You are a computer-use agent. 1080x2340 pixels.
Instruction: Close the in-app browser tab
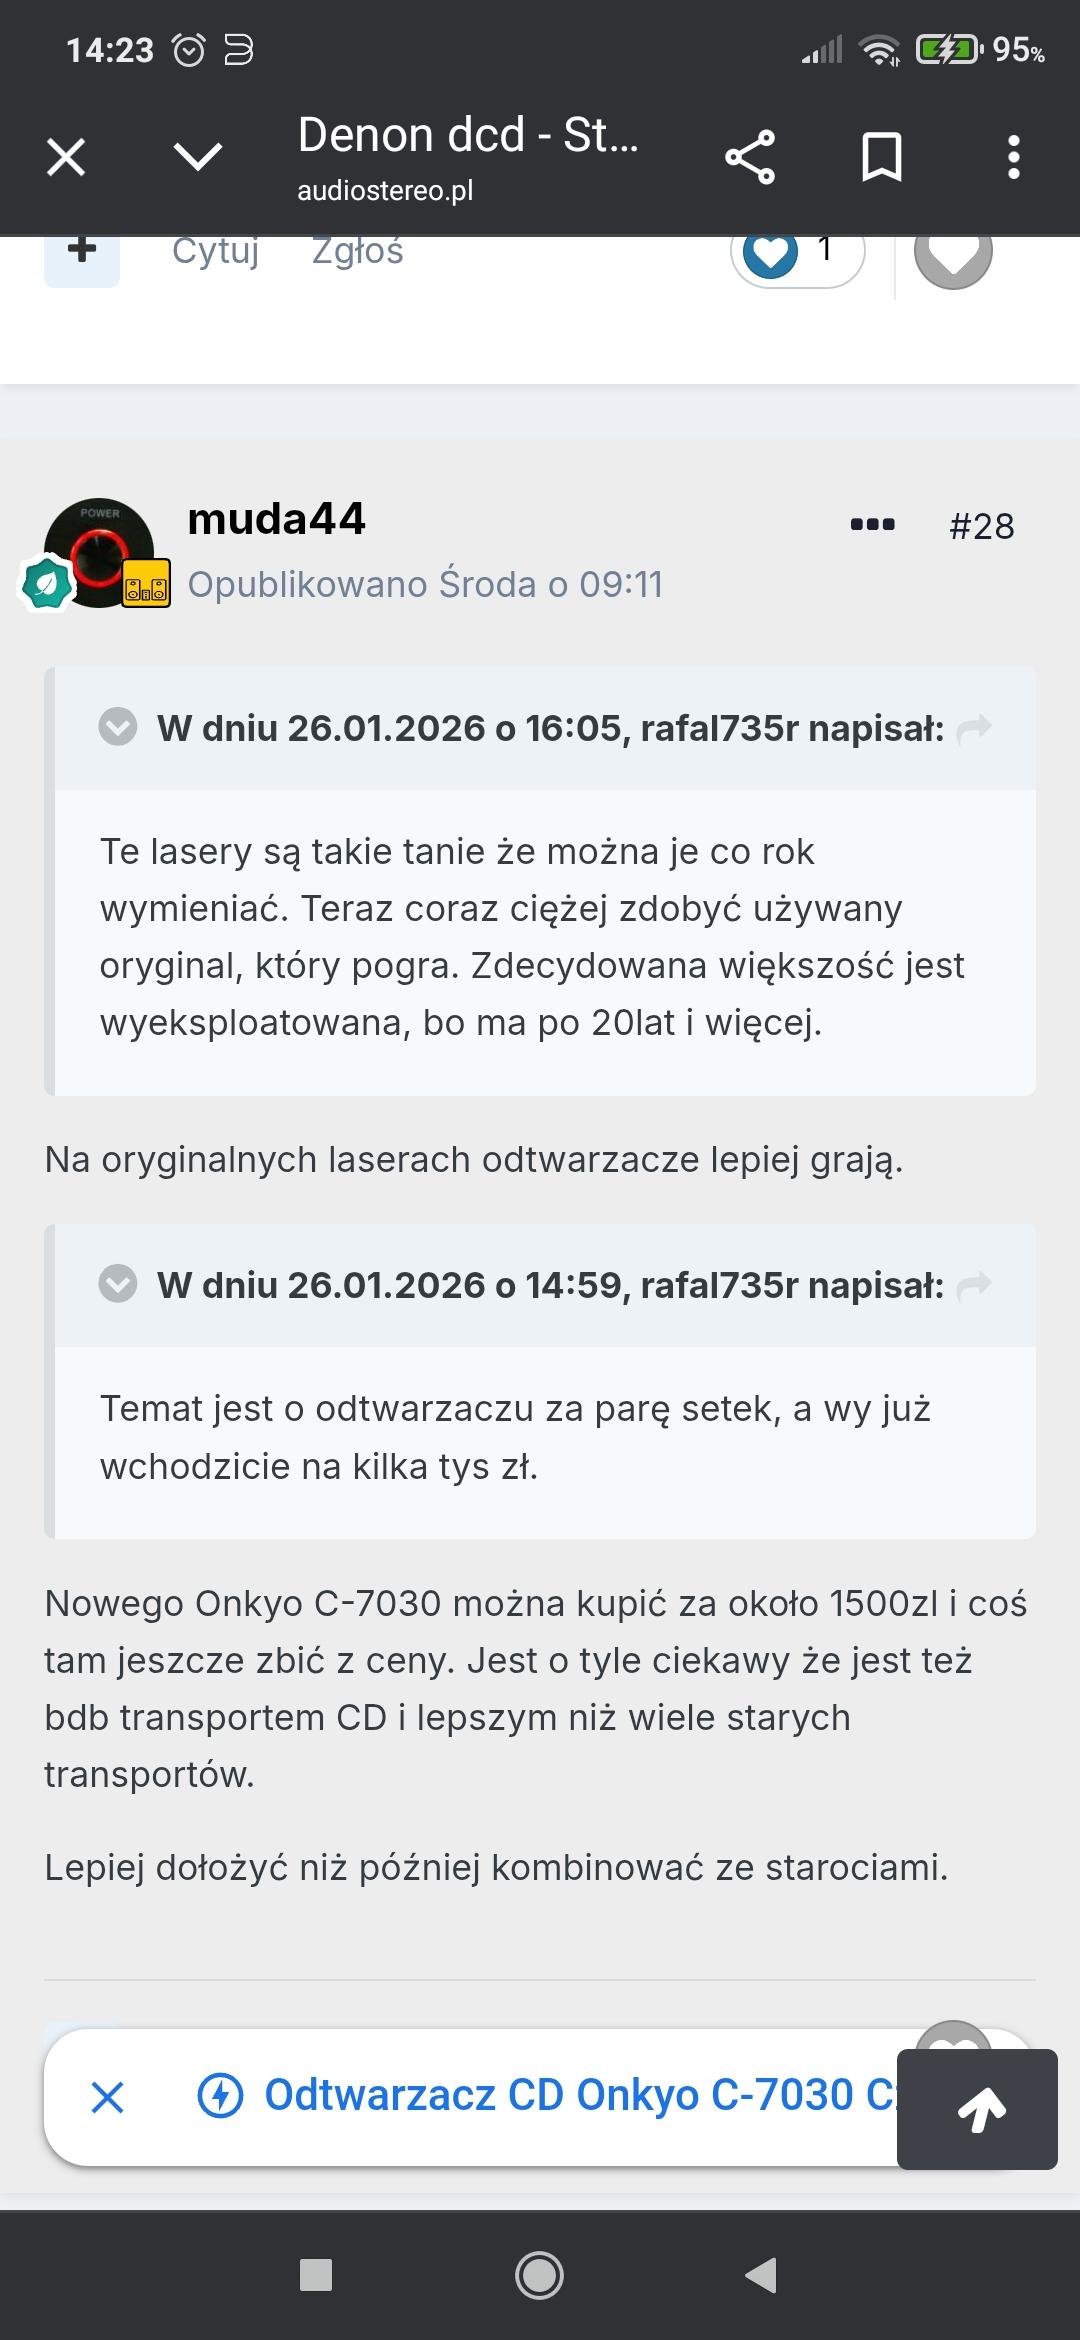pyautogui.click(x=66, y=157)
